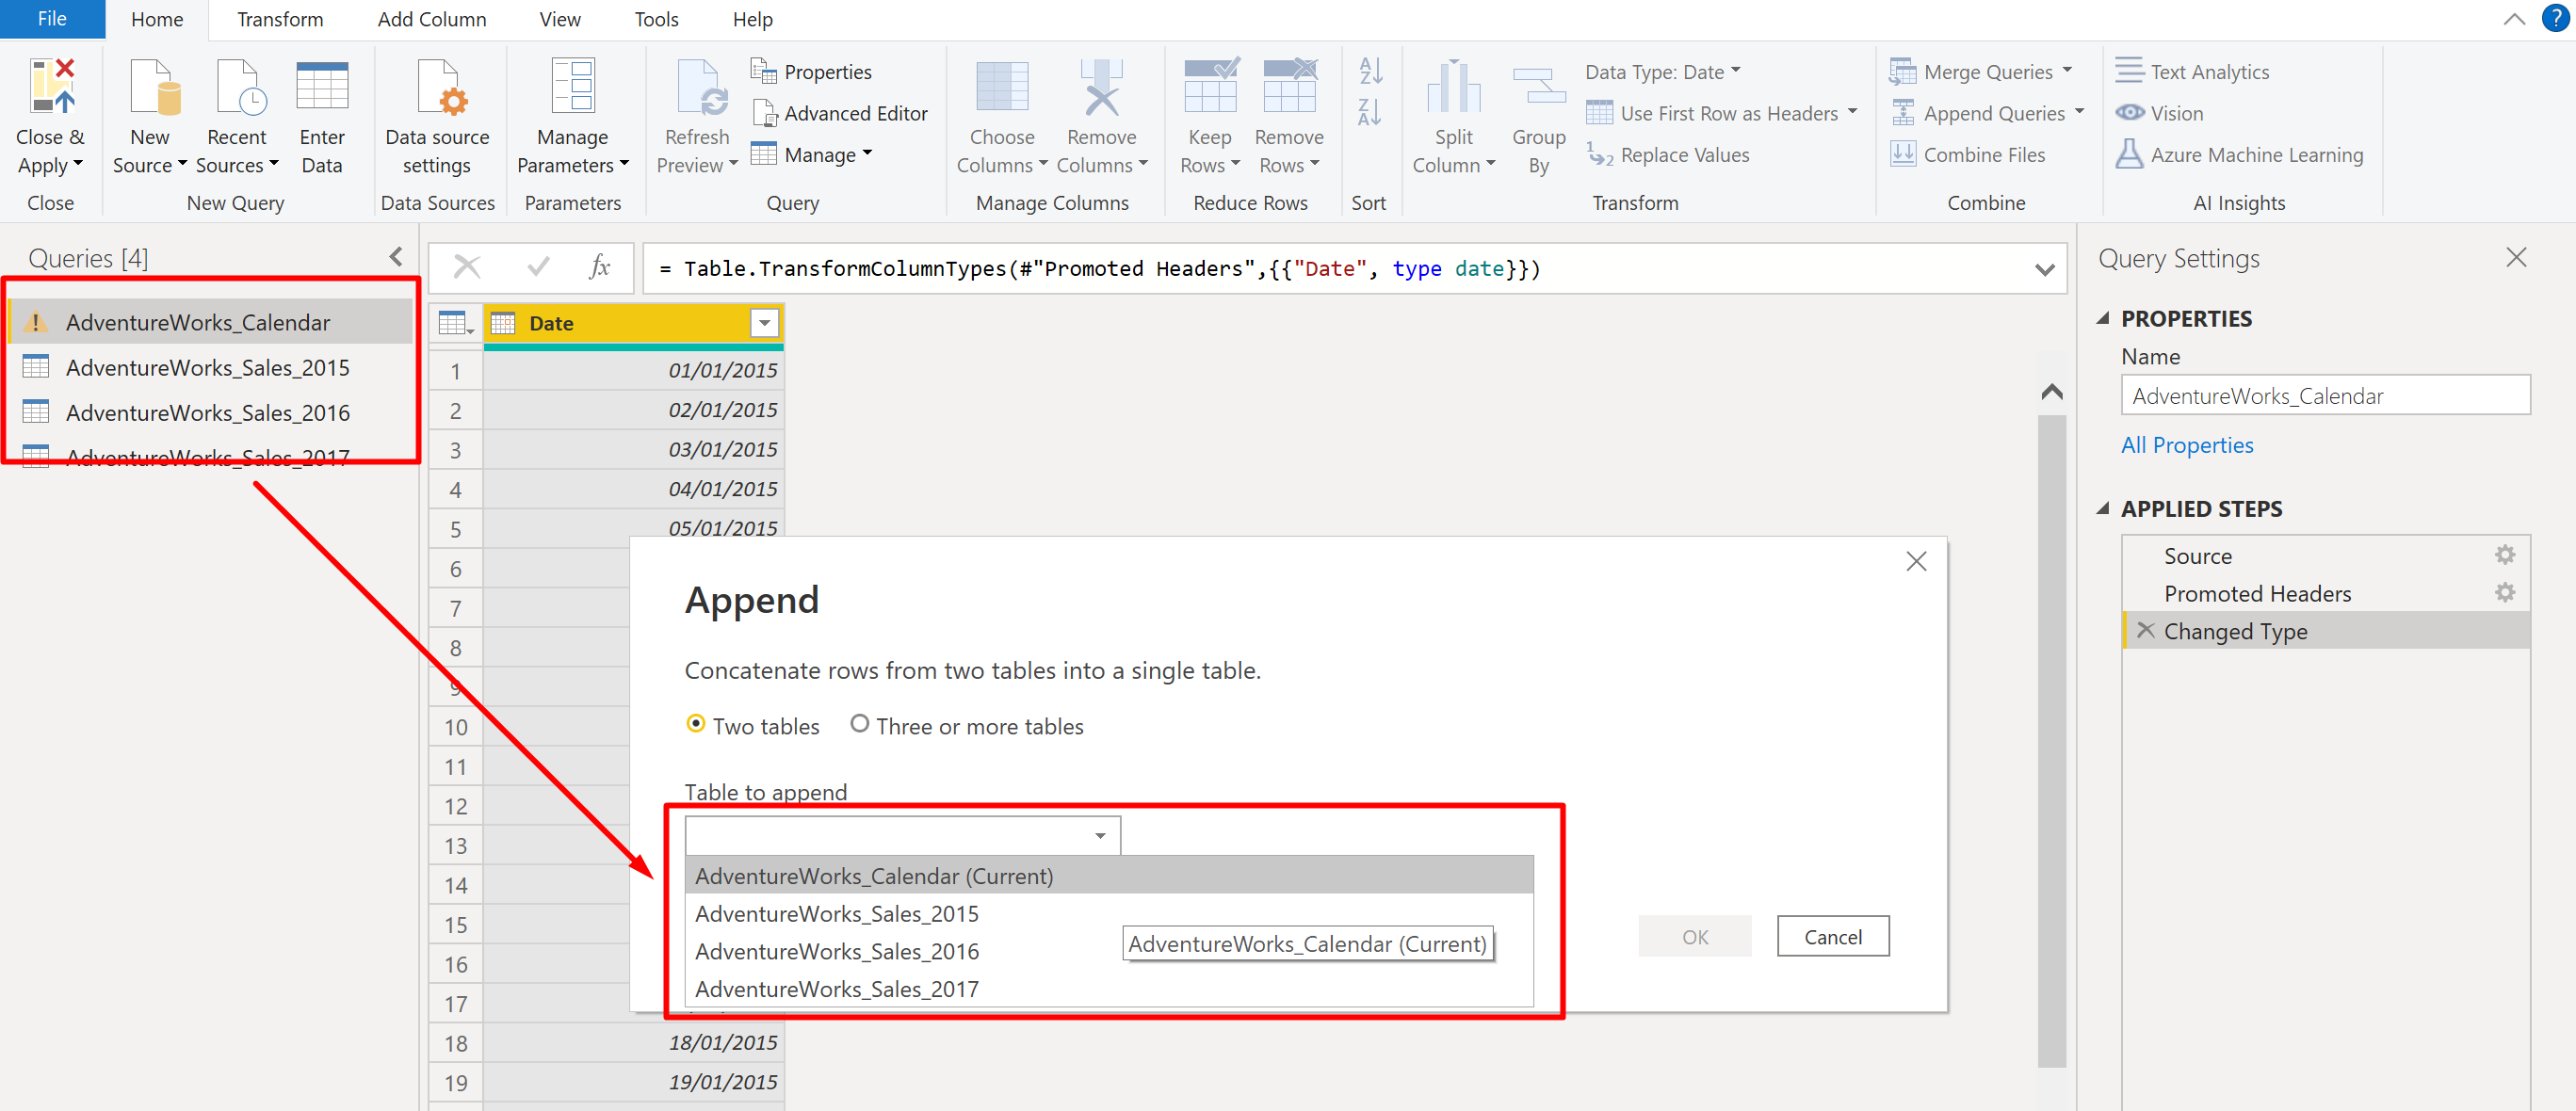The width and height of the screenshot is (2576, 1111).
Task: Click the Keep Rows icon
Action: pos(1211,86)
